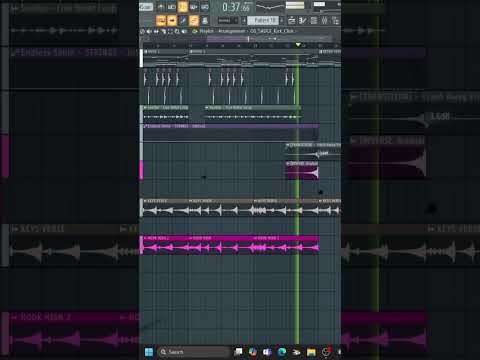Select the third magenta waveform clip

286,245
